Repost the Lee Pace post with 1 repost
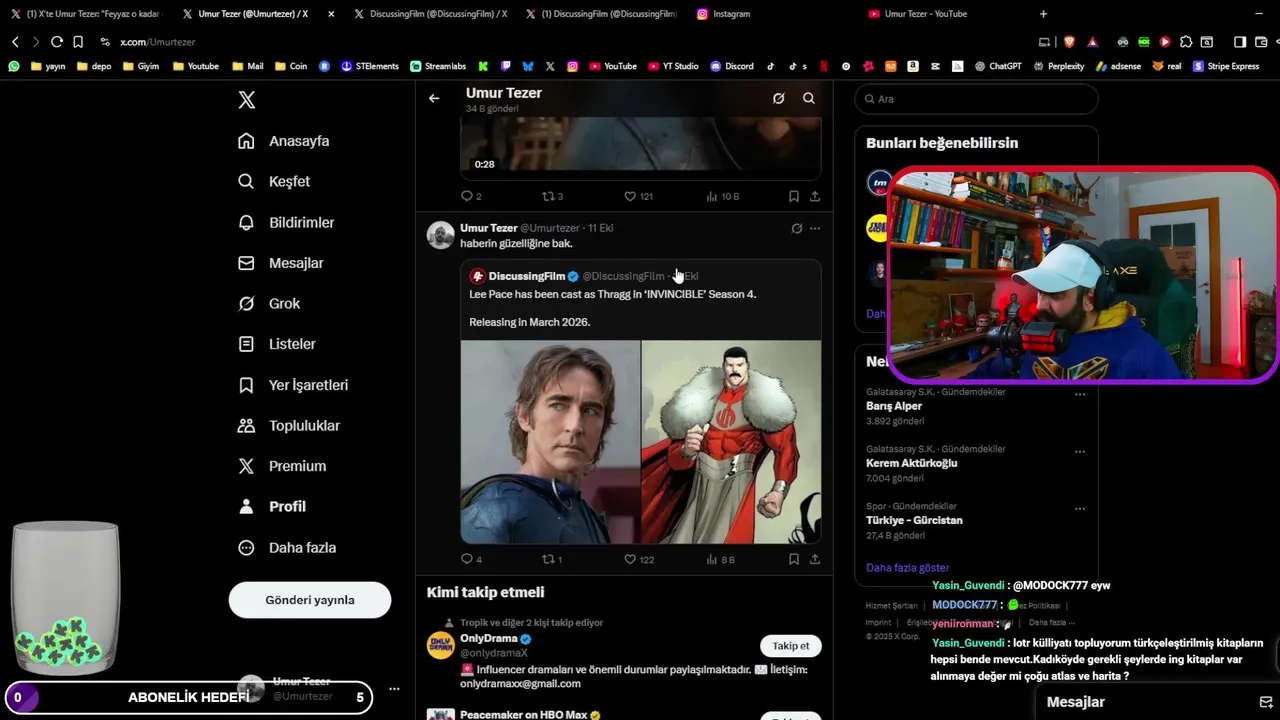The image size is (1280, 720). [x=551, y=559]
